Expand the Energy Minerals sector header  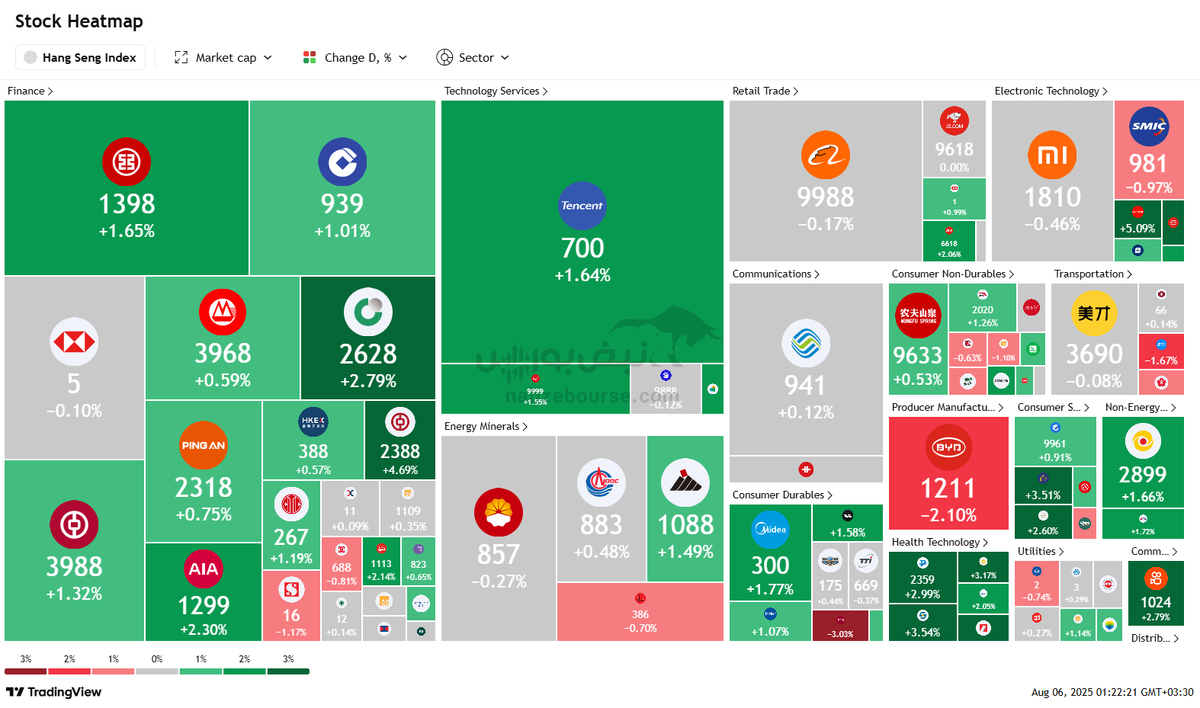point(485,426)
